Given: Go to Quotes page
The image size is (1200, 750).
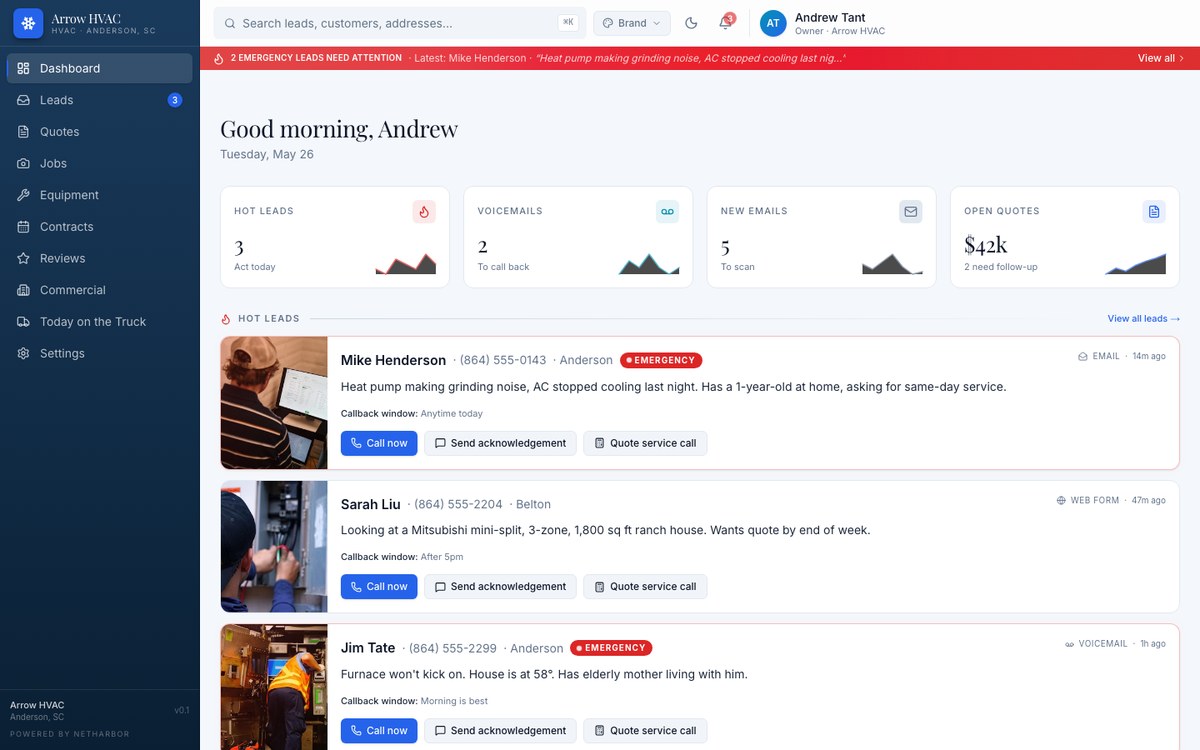Looking at the screenshot, I should (100, 132).
